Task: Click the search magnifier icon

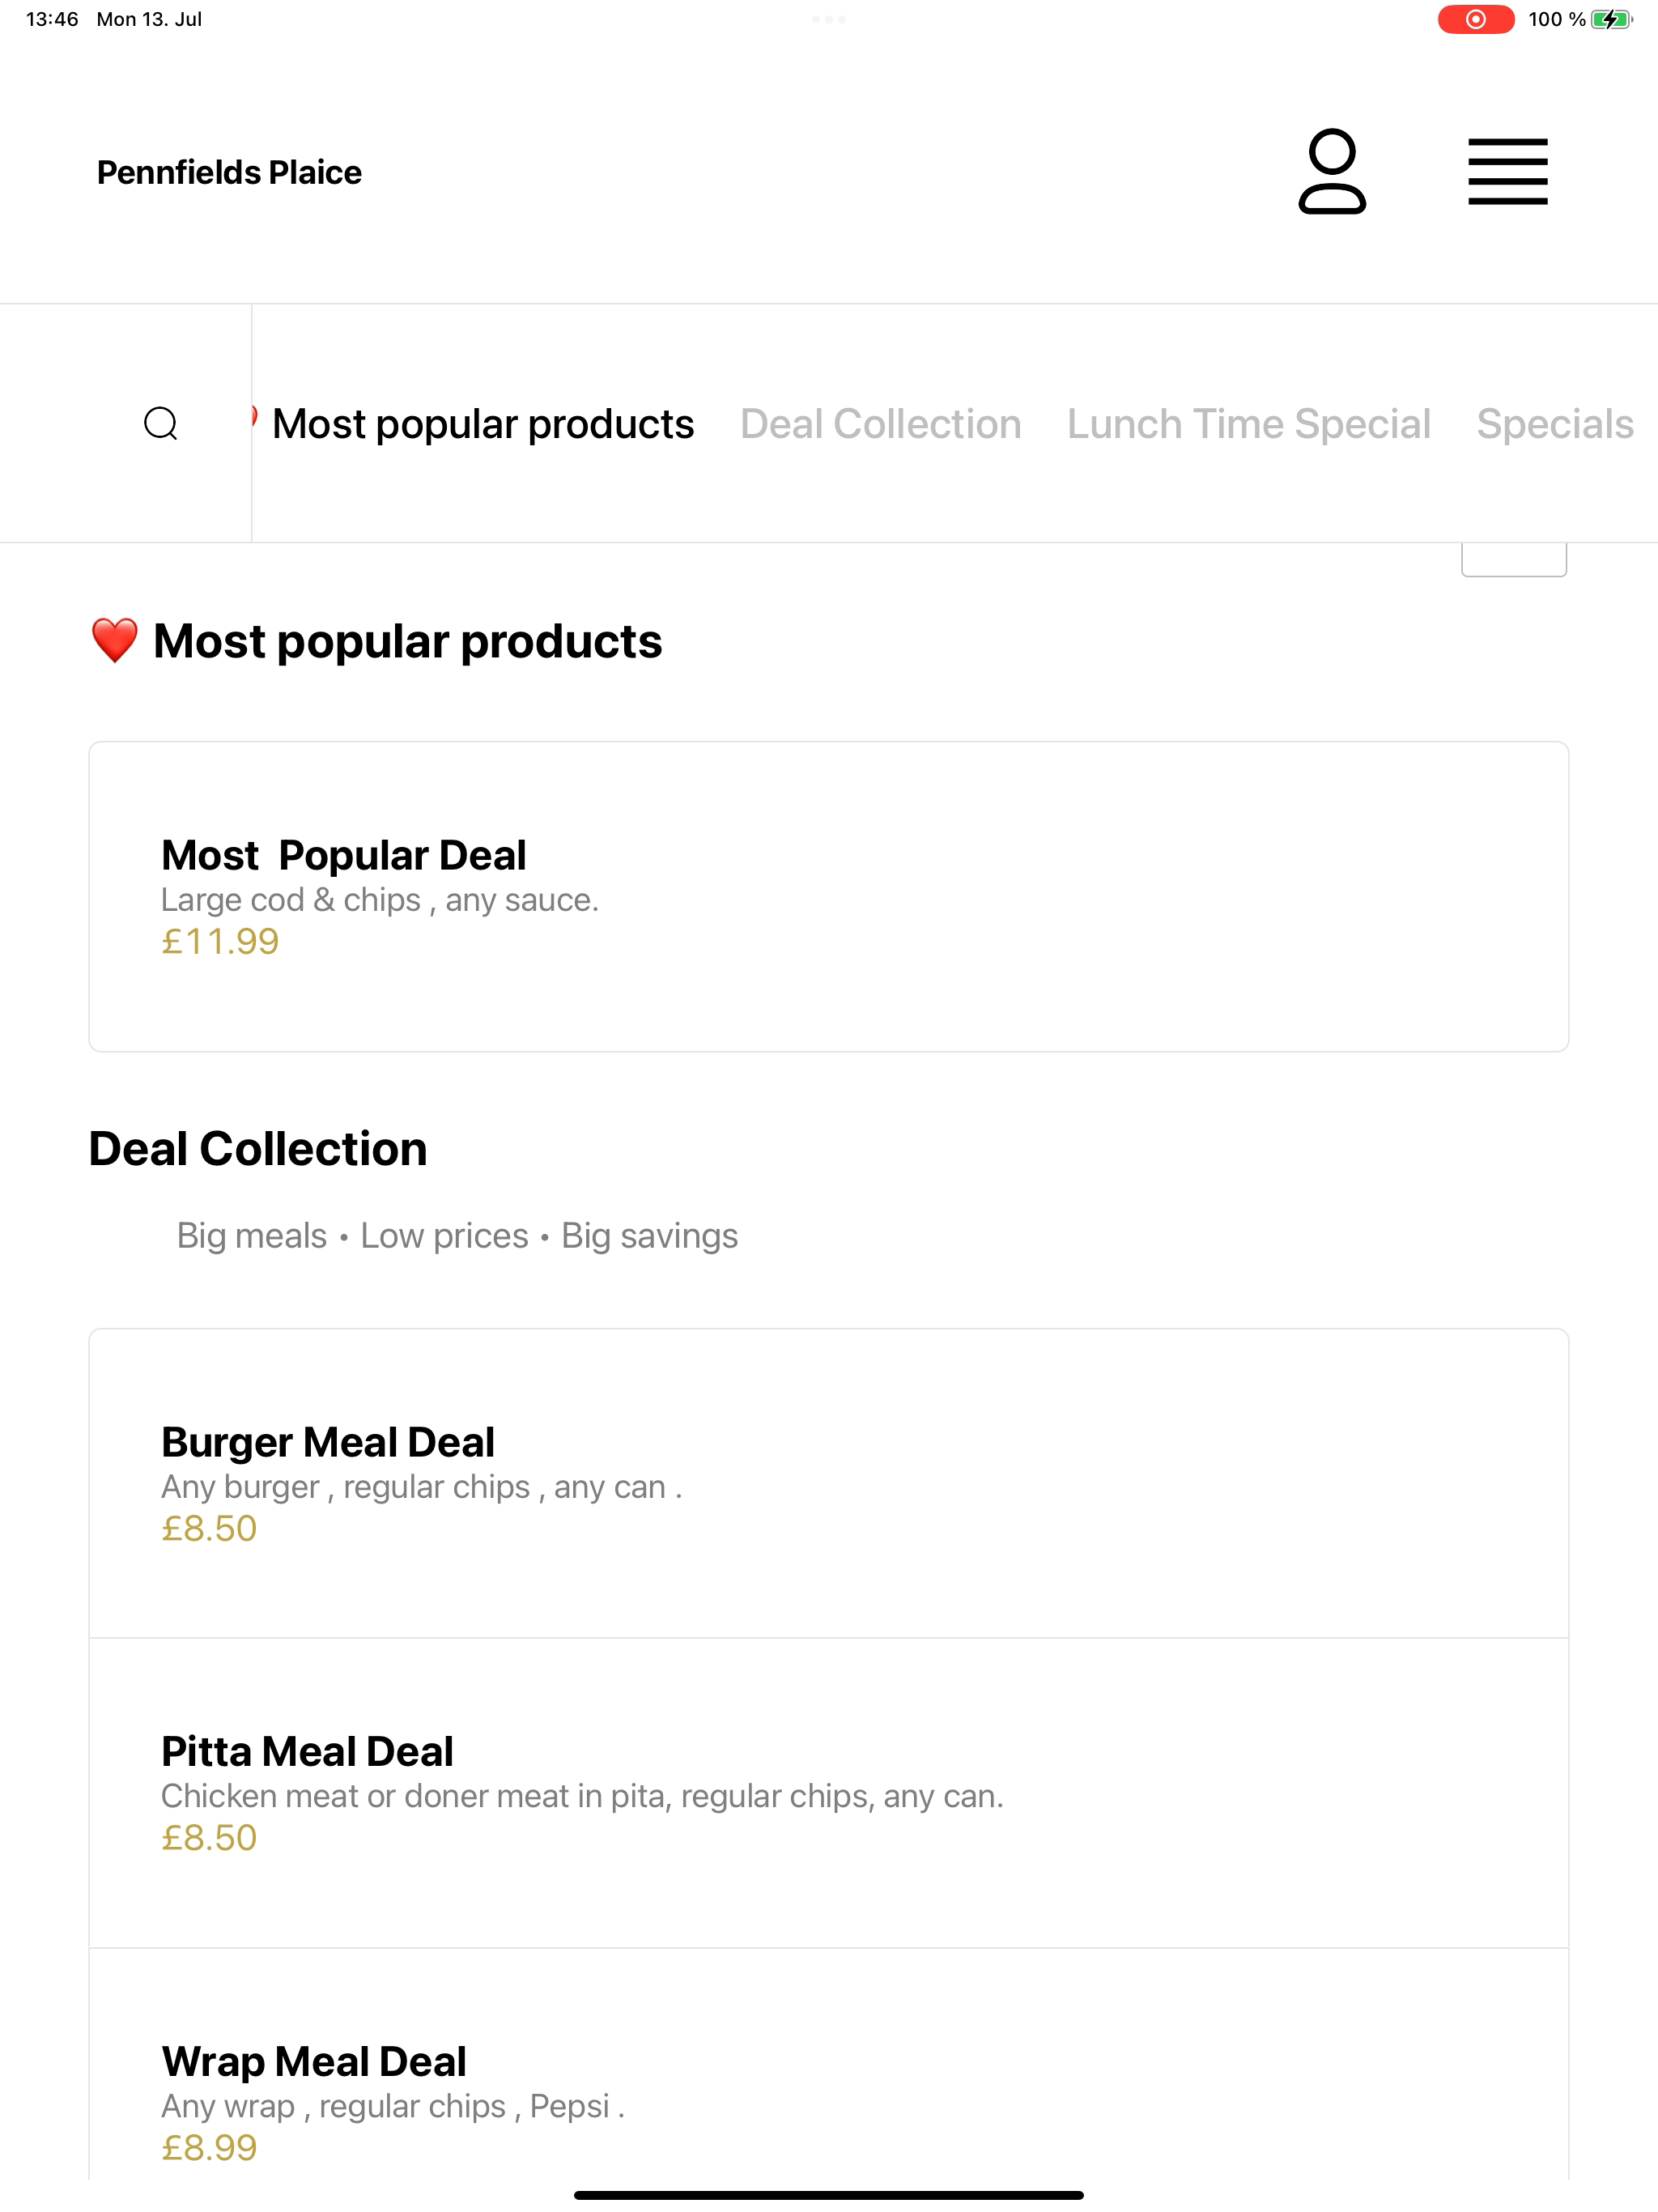Action: (x=161, y=423)
